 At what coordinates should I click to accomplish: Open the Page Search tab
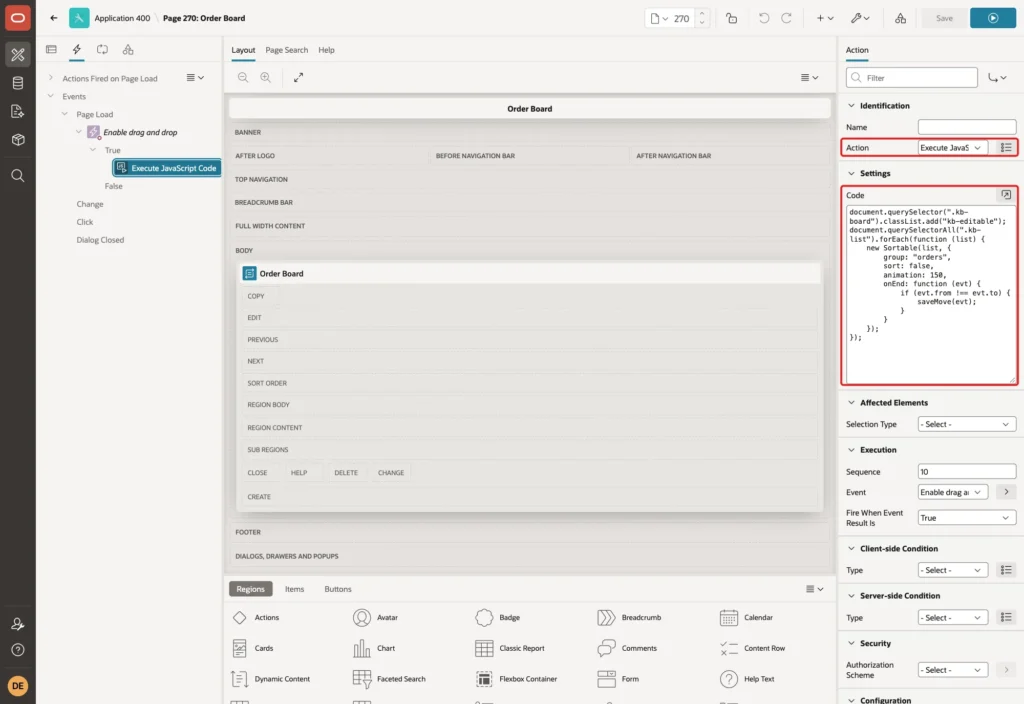point(286,50)
